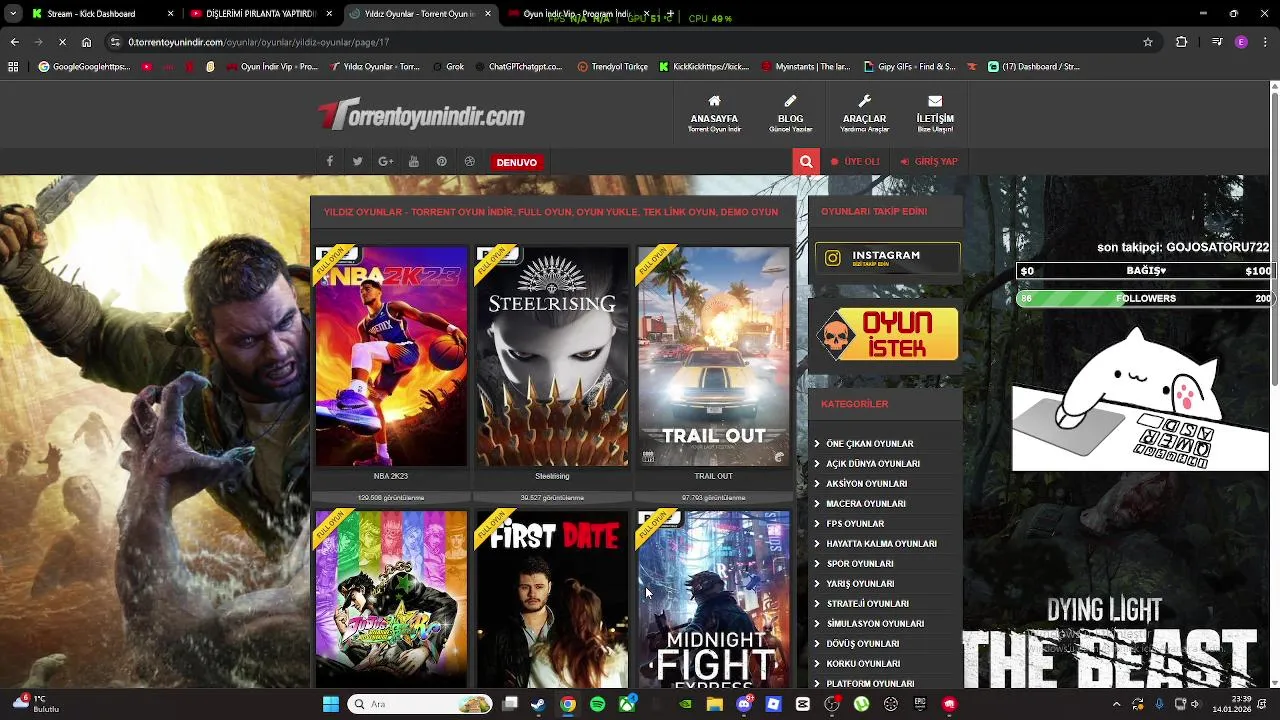The height and width of the screenshot is (720, 1280).
Task: Open Spotify from the taskbar
Action: [x=597, y=704]
